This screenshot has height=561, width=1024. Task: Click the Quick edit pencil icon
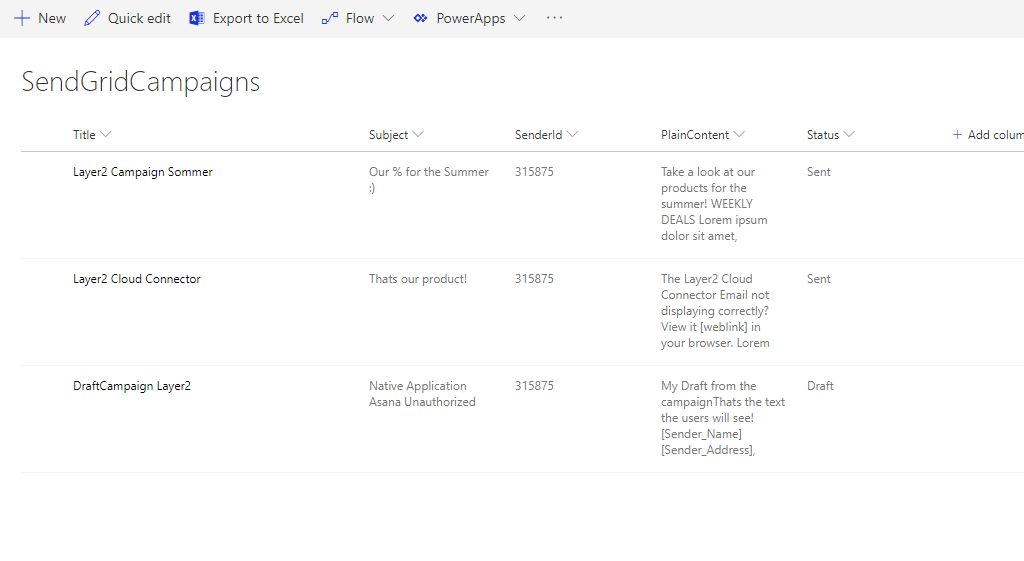click(x=92, y=18)
